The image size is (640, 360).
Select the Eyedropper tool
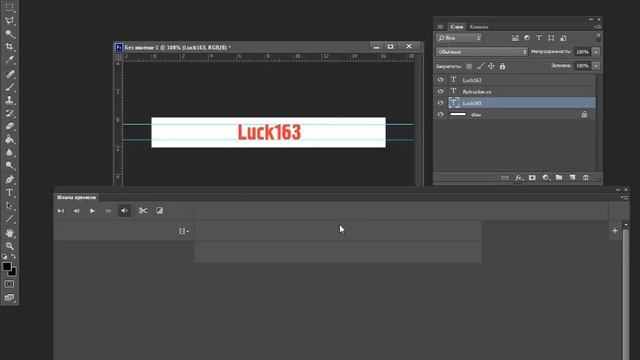point(9,60)
